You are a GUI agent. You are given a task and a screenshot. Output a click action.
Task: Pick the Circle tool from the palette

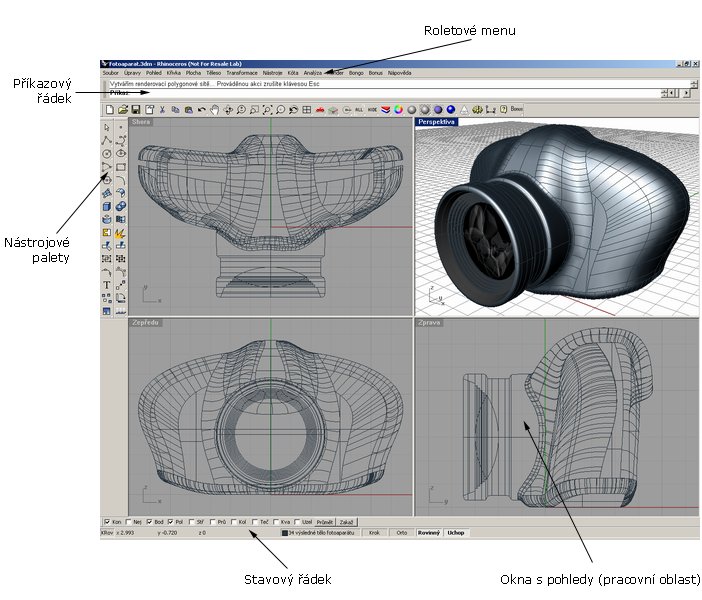click(107, 154)
